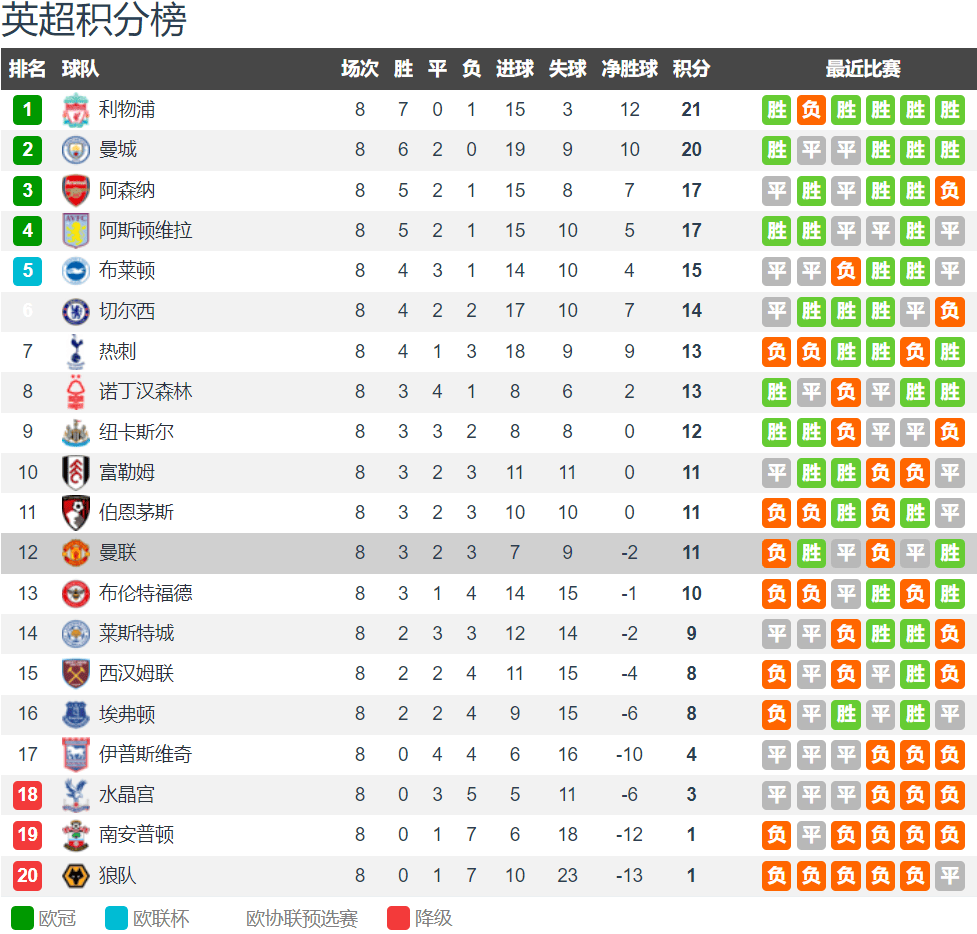Click the Crystal Palace eagle crest
The image size is (977, 934).
pos(75,795)
